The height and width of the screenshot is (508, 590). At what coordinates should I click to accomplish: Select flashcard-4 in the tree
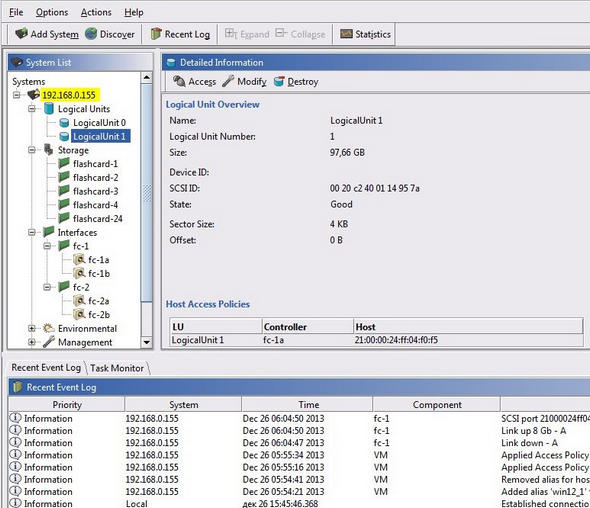pos(96,205)
